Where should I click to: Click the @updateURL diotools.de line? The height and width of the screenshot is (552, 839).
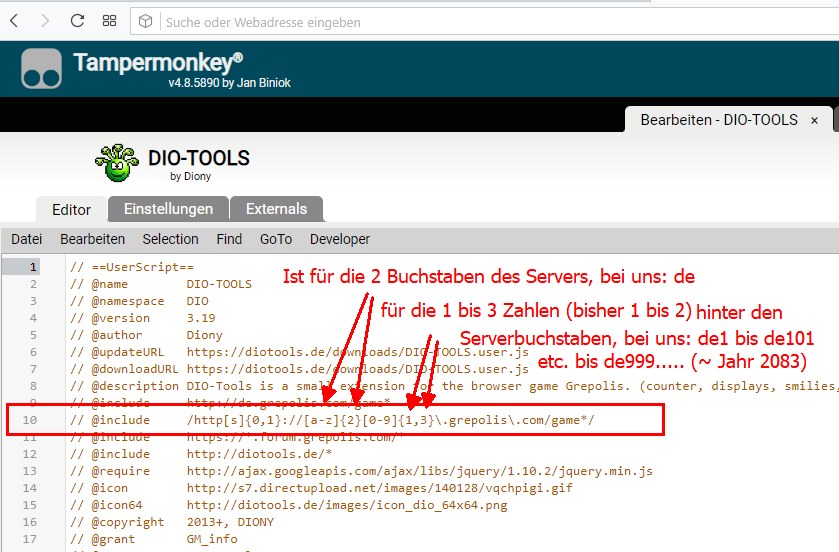pyautogui.click(x=299, y=352)
